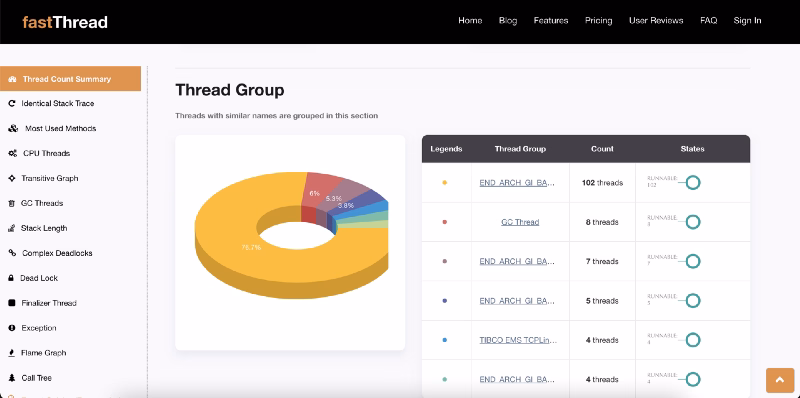The image size is (800, 398).
Task: Click the yellow legend dot for first thread group
Action: point(445,183)
